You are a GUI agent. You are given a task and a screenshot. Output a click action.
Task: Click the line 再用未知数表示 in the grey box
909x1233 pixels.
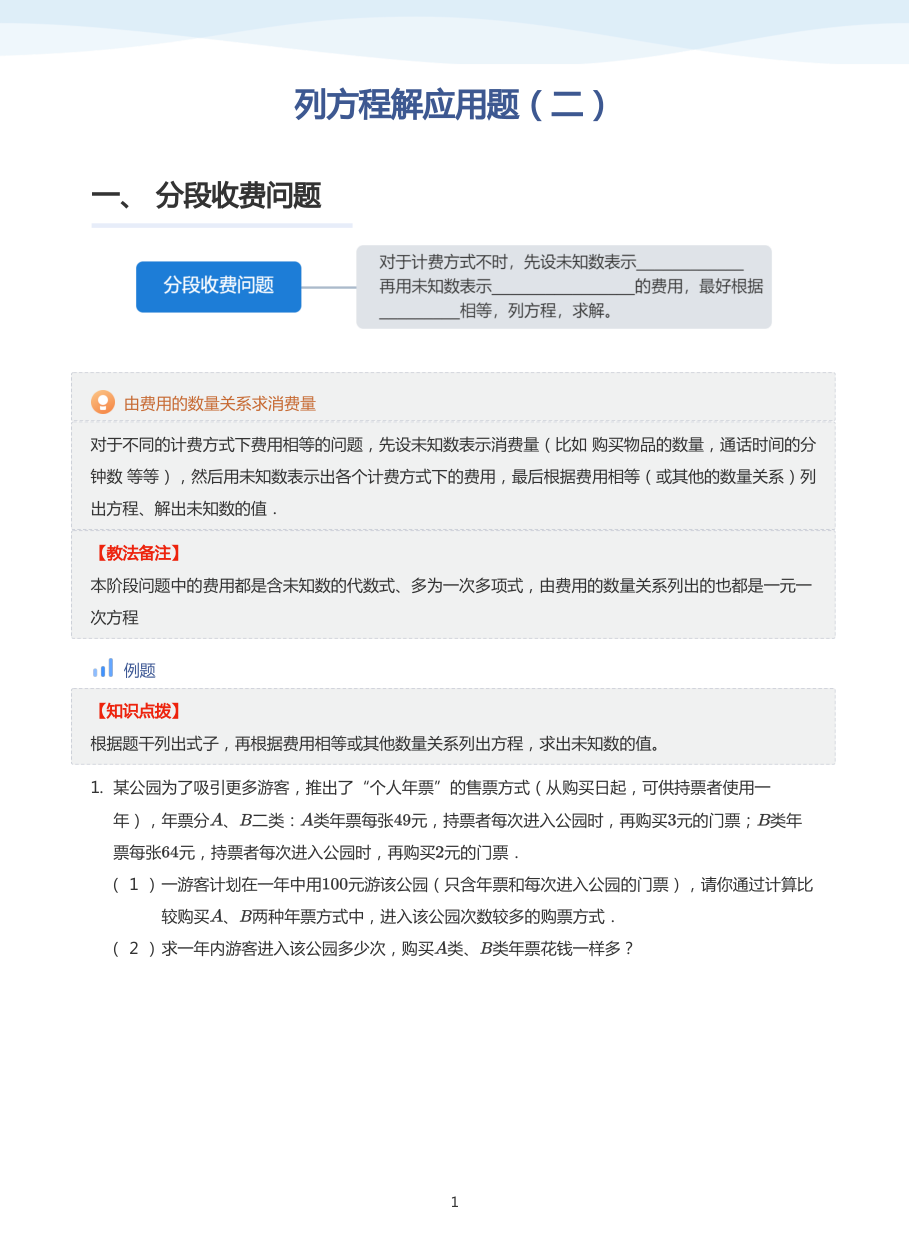pos(571,287)
